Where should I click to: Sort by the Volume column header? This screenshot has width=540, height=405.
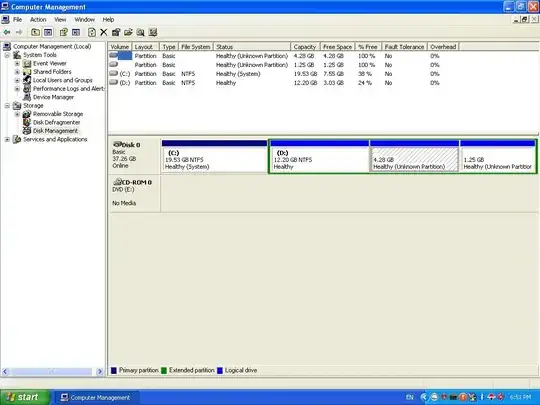pos(120,47)
